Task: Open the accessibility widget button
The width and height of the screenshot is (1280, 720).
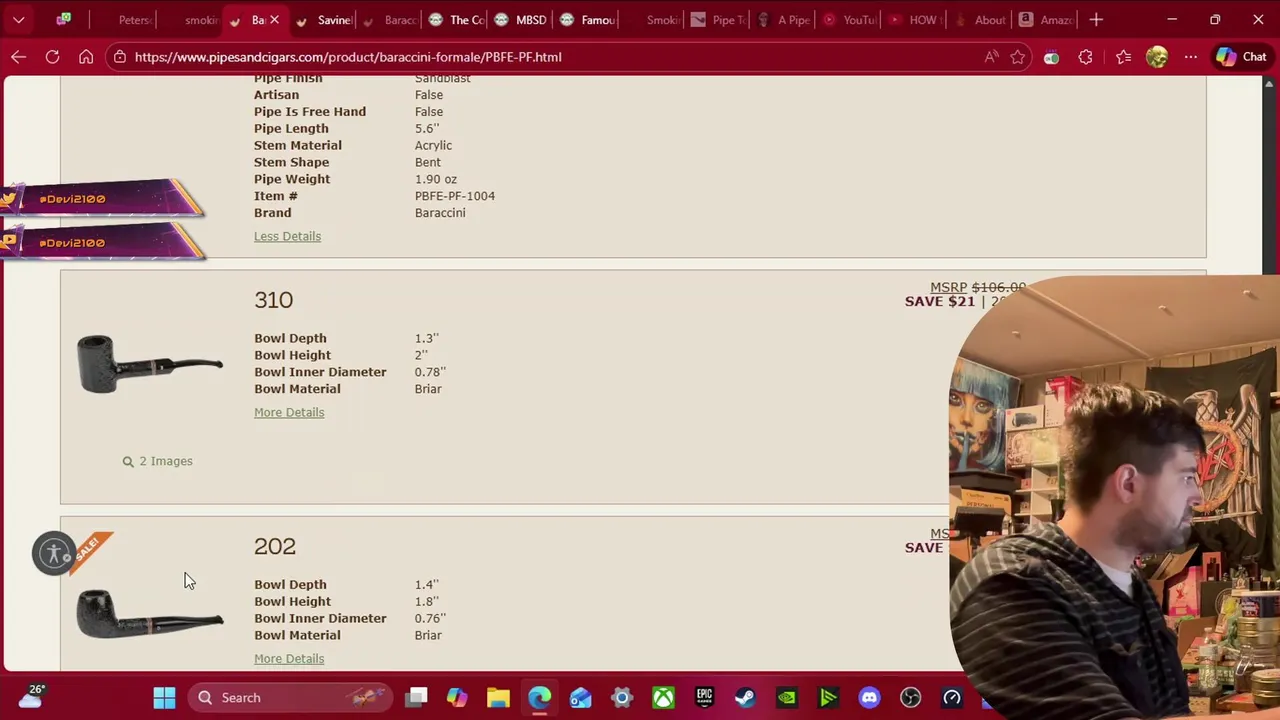Action: 54,553
